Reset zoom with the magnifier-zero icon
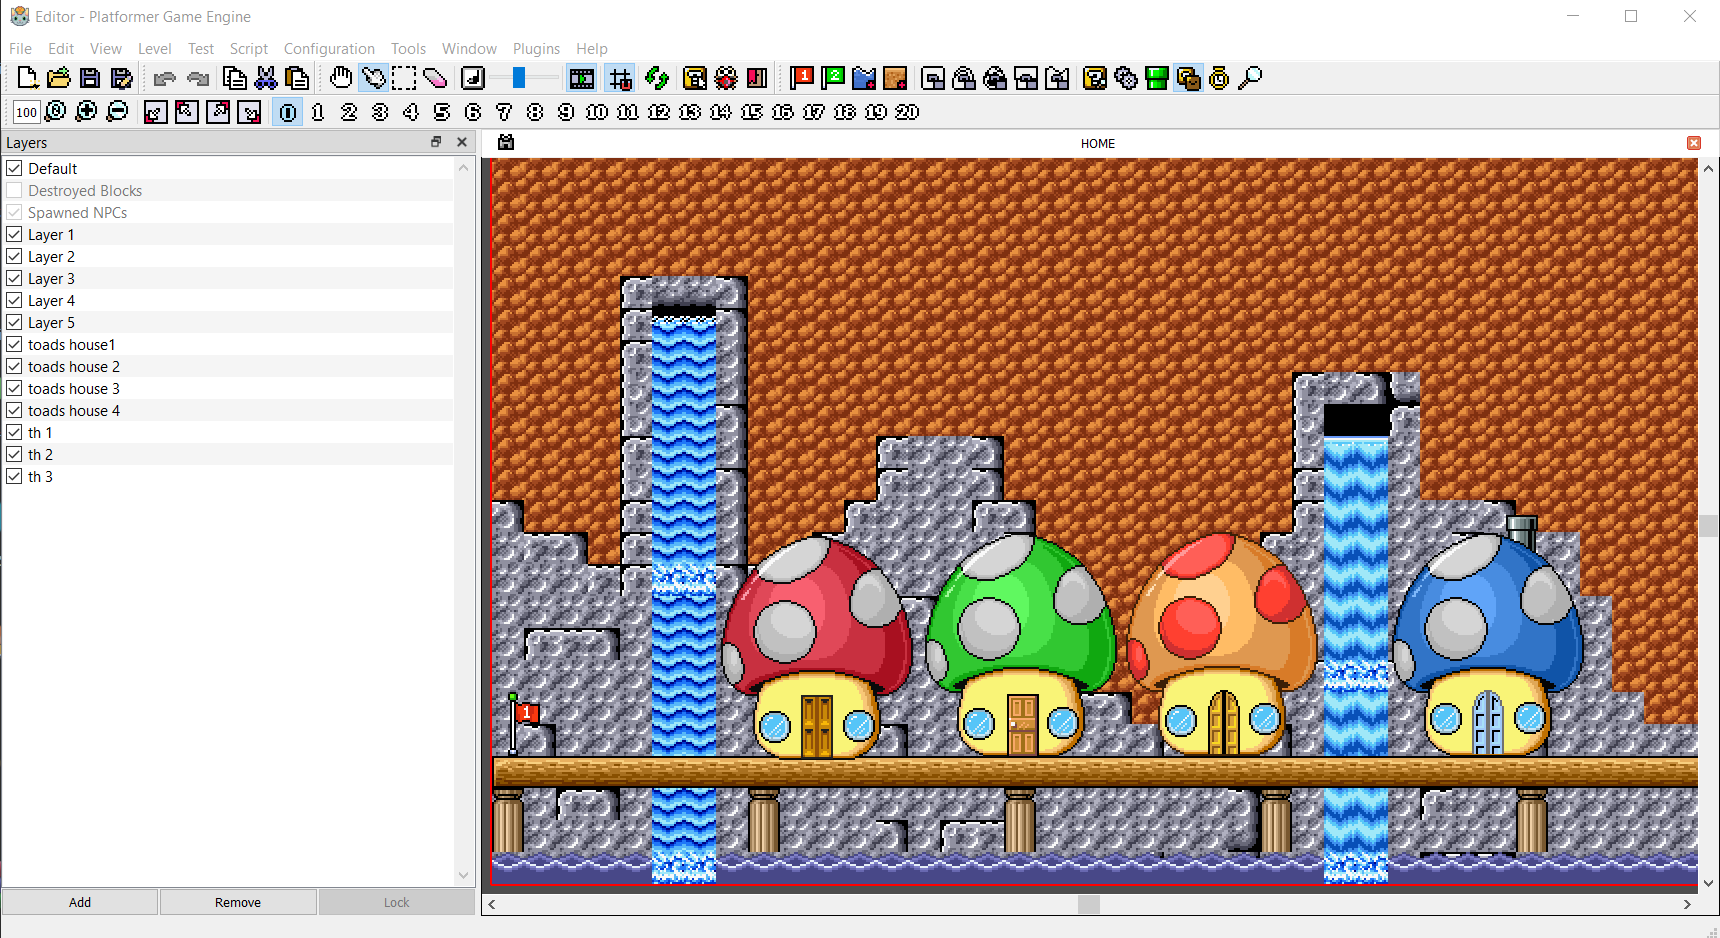The height and width of the screenshot is (938, 1720). [56, 112]
